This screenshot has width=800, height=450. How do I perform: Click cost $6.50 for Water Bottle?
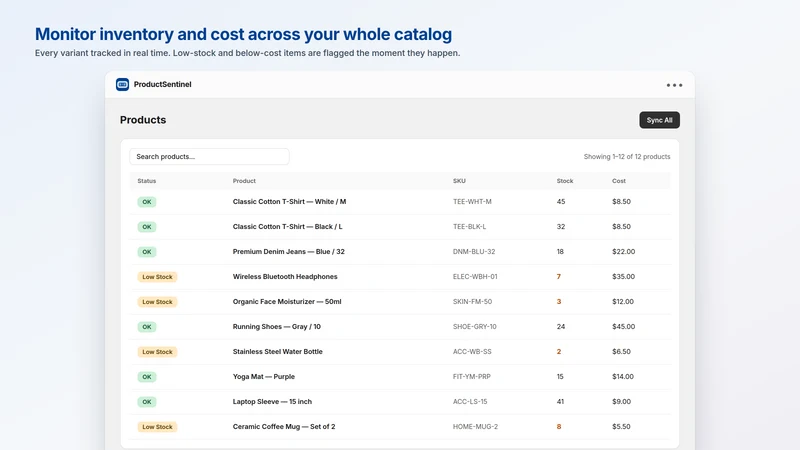tap(621, 352)
